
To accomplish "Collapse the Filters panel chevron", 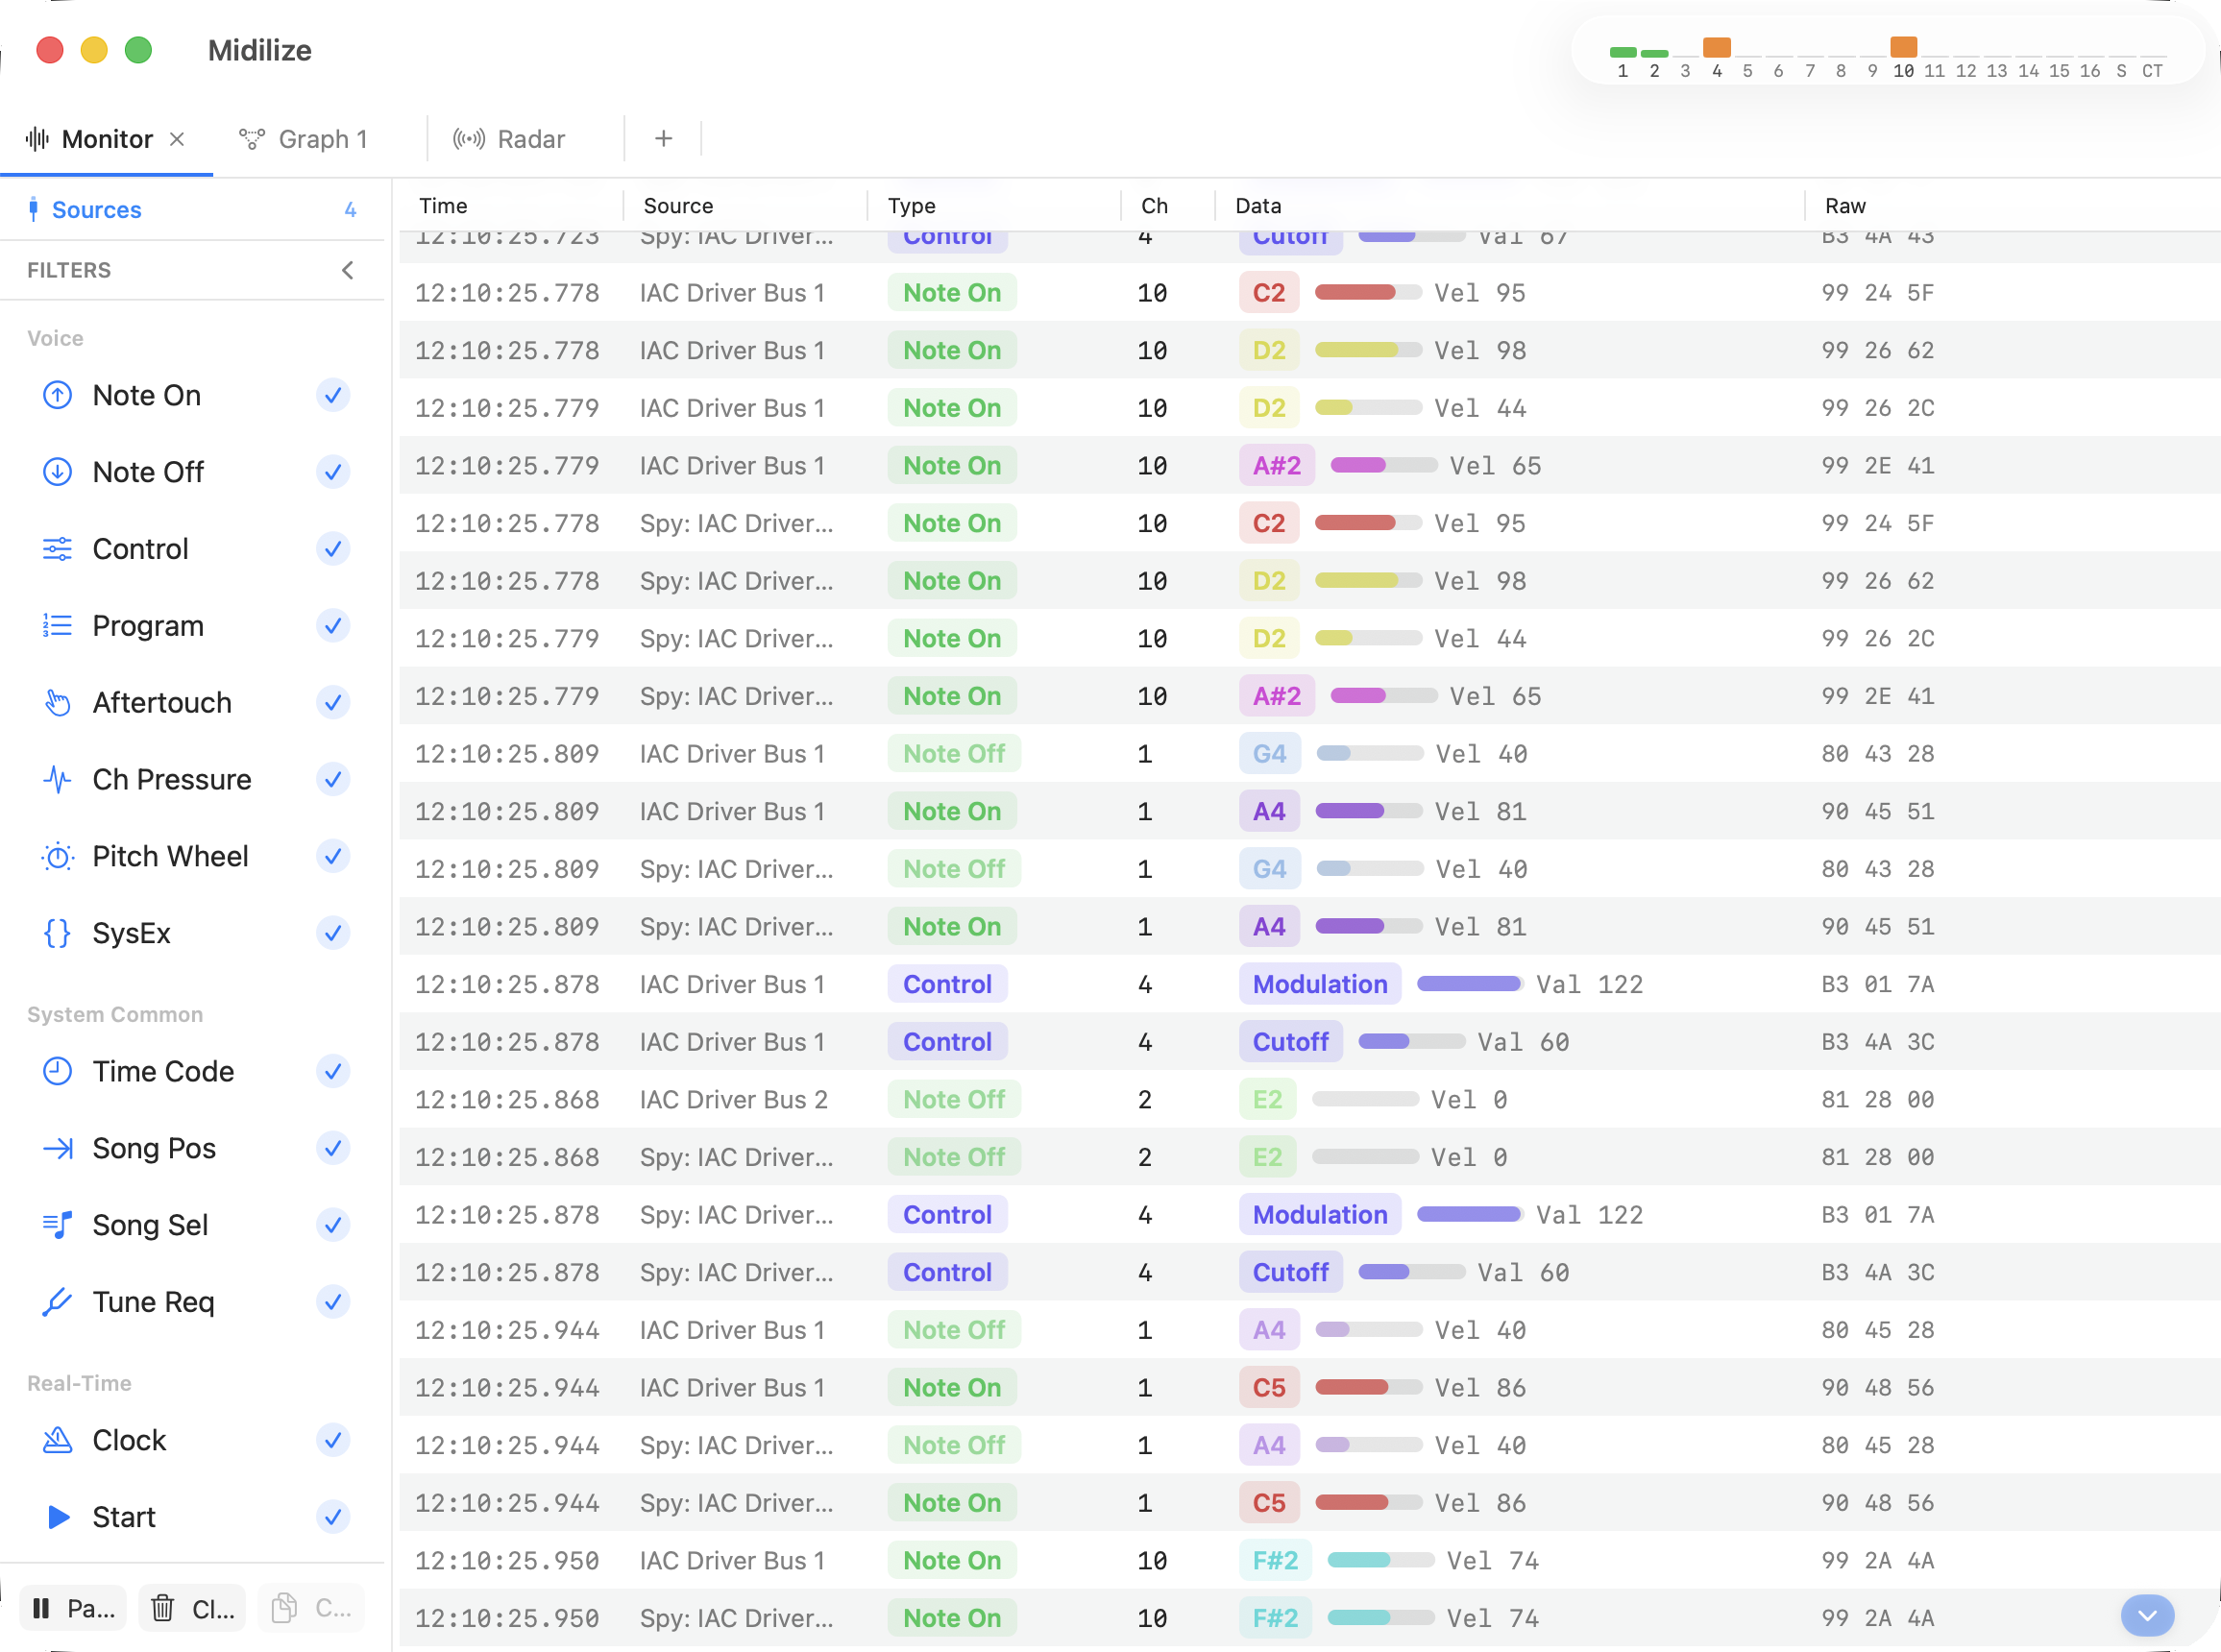I will point(348,270).
